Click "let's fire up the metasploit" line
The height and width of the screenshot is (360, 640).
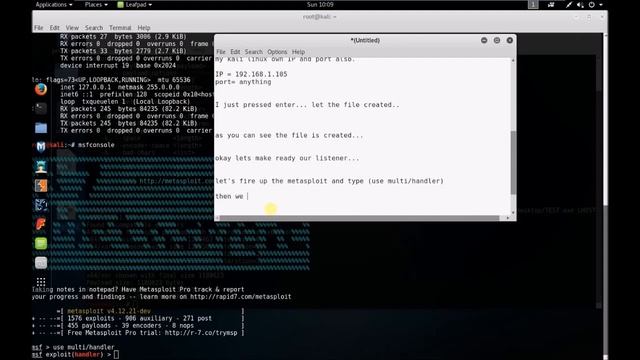click(329, 181)
